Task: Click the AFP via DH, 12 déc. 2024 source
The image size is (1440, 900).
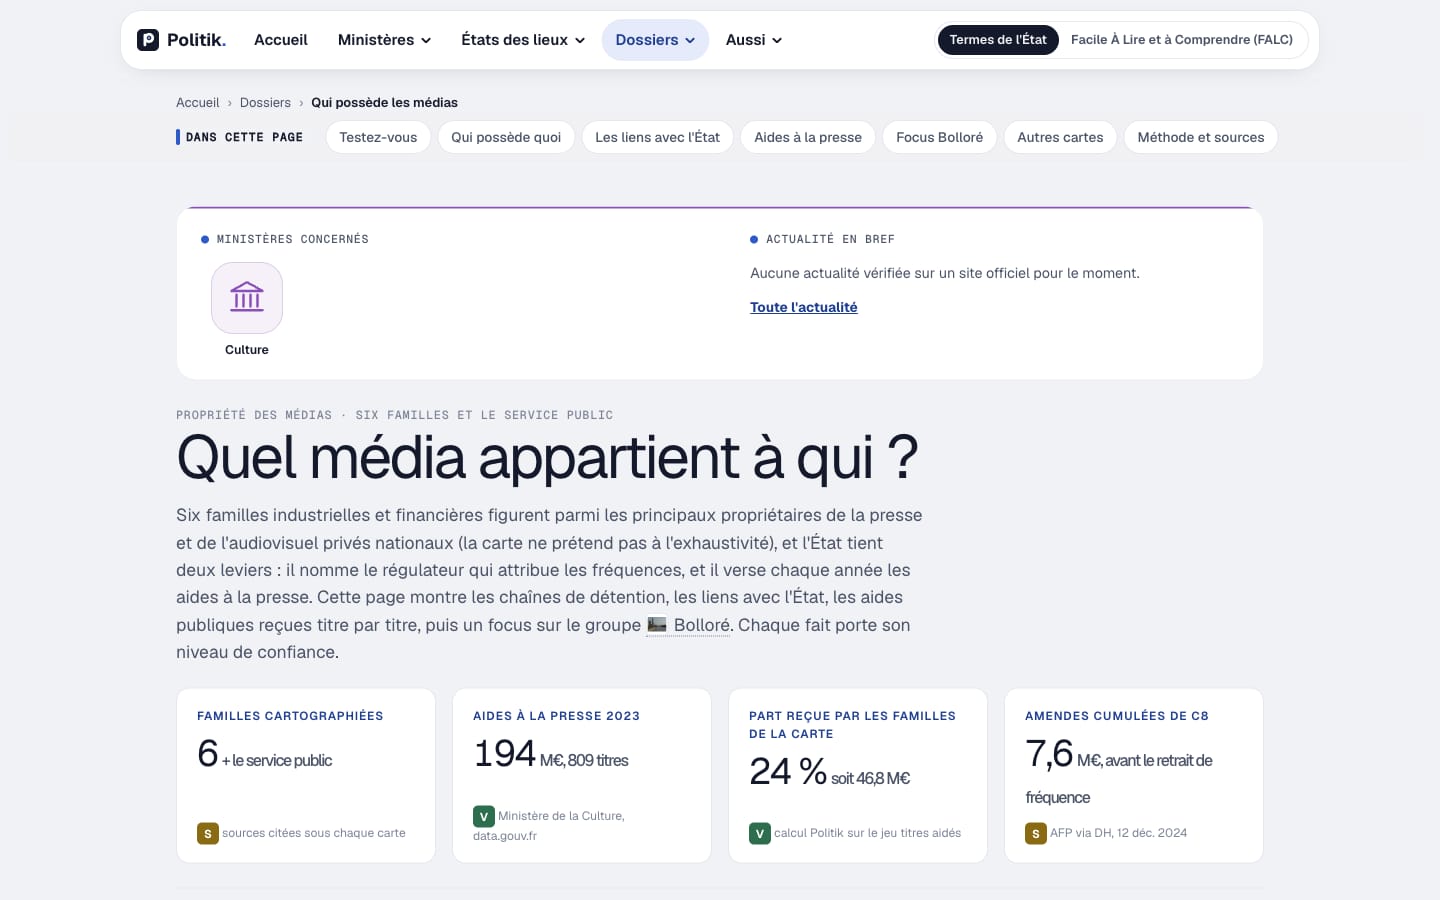Action: tap(1118, 833)
